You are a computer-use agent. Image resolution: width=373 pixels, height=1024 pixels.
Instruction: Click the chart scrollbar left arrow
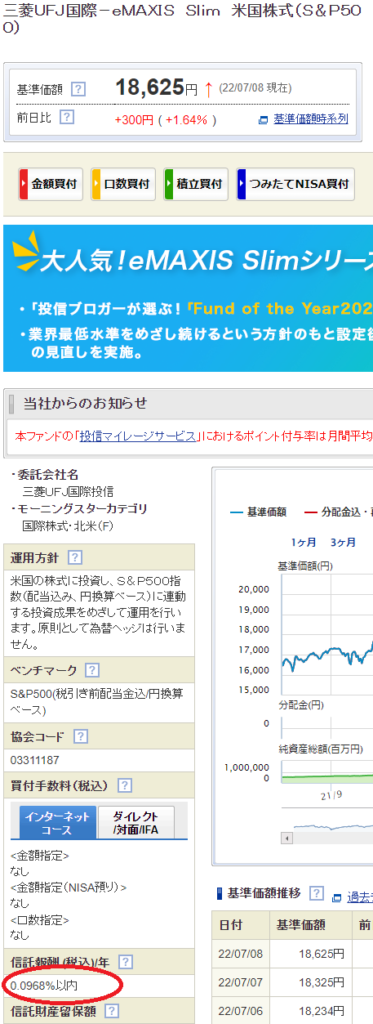(287, 838)
